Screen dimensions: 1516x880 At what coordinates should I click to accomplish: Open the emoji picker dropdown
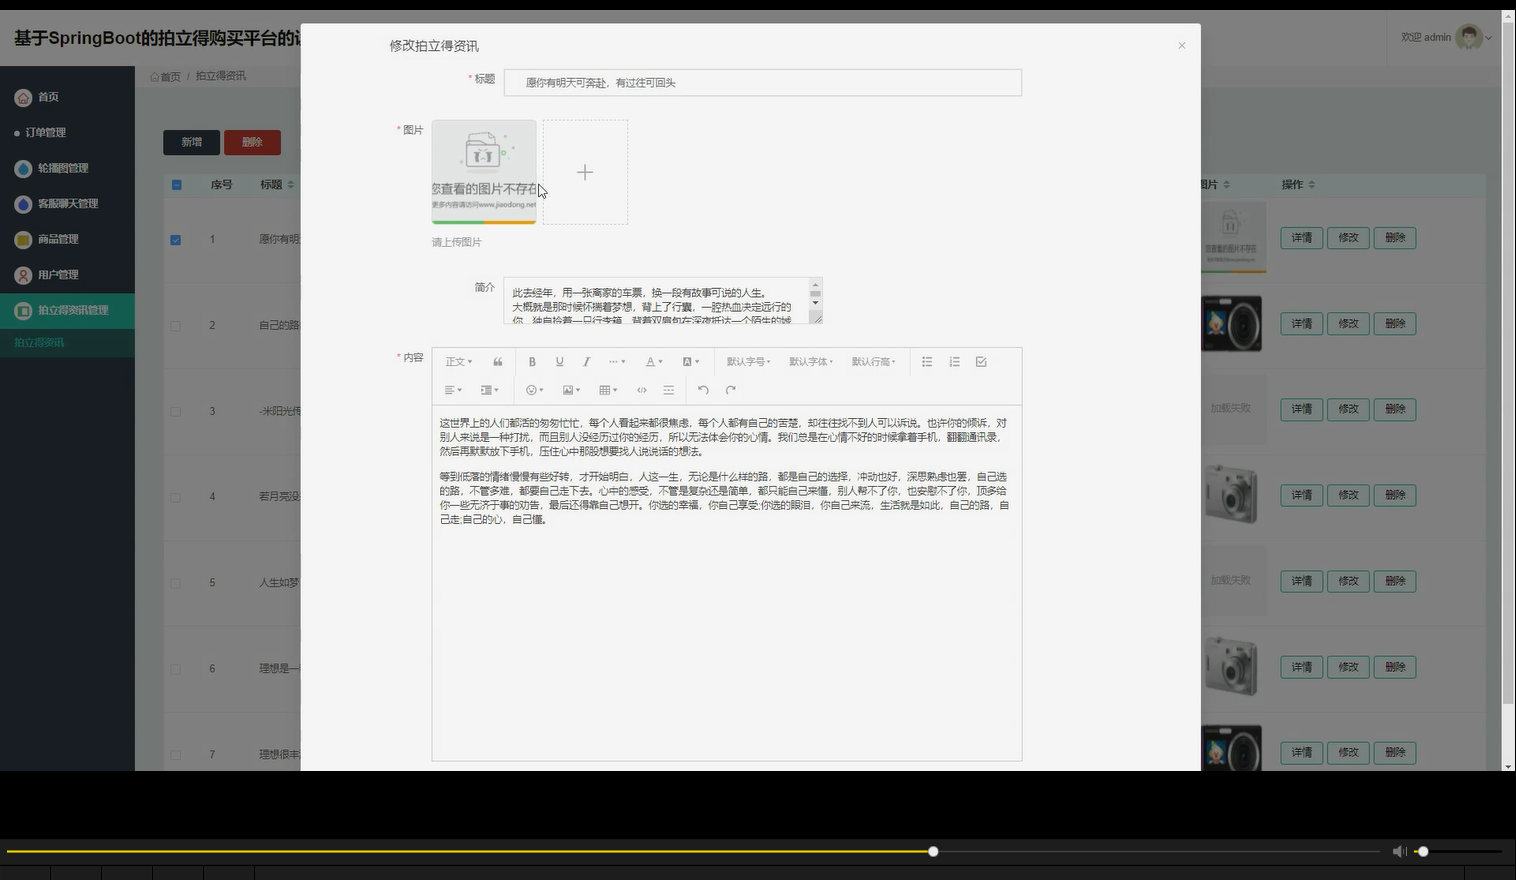click(x=535, y=390)
